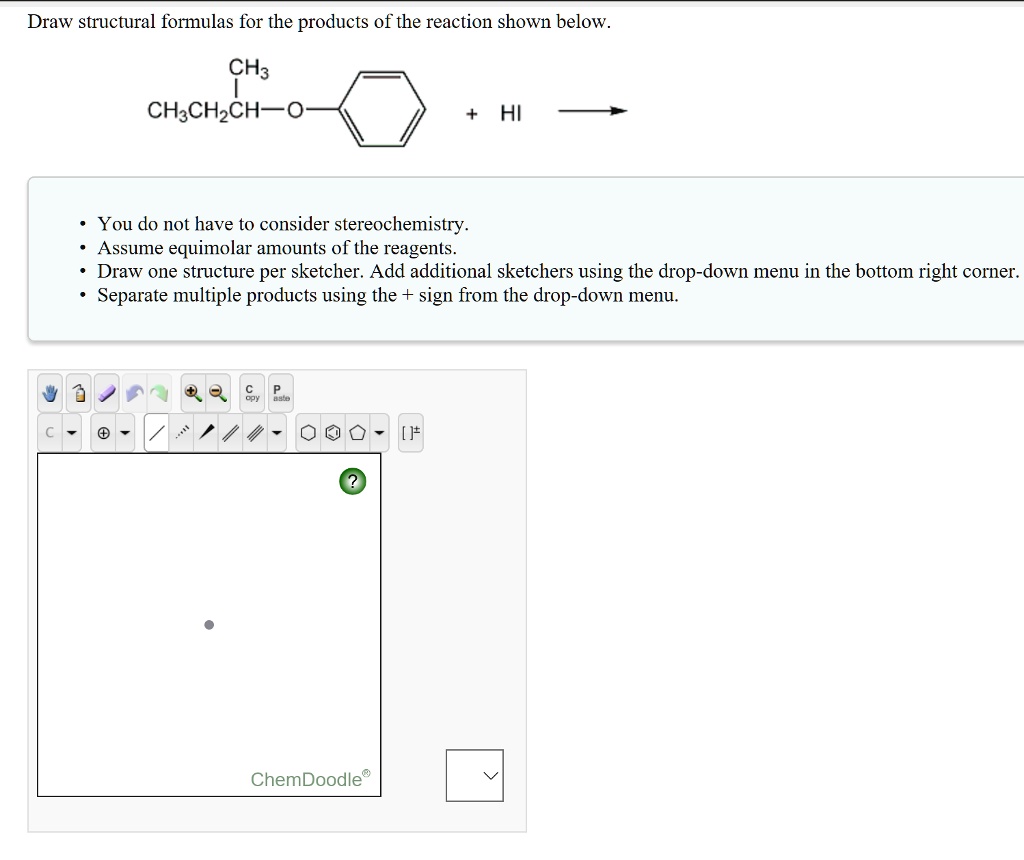Click the undo arrow icon
The image size is (1024, 860).
(x=136, y=392)
